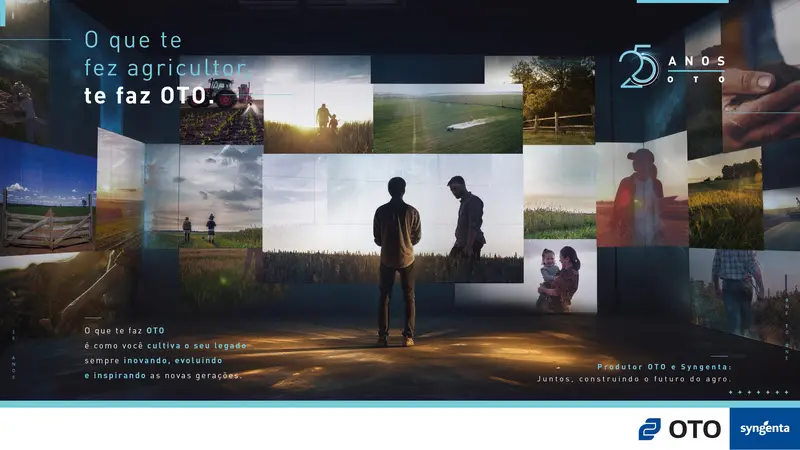800x450 pixels.
Task: Click the line 'sempre inovando, evoluindo'
Action: click(x=153, y=361)
